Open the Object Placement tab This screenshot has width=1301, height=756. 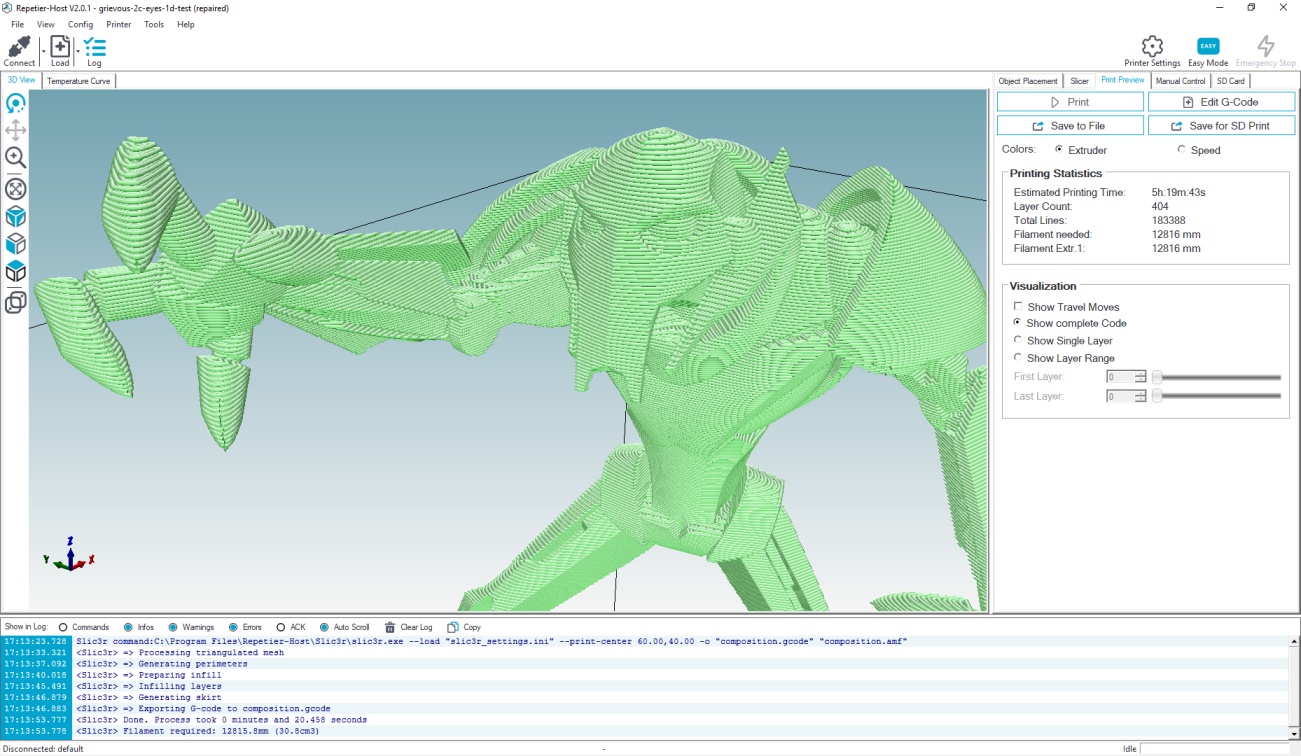click(1028, 81)
